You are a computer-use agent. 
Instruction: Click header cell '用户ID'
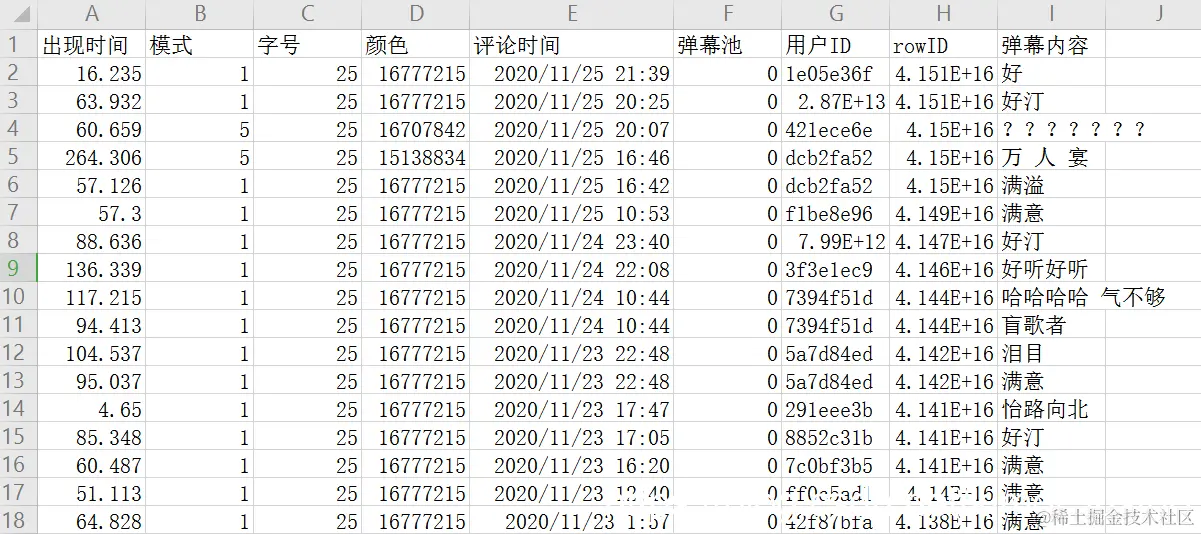(836, 45)
